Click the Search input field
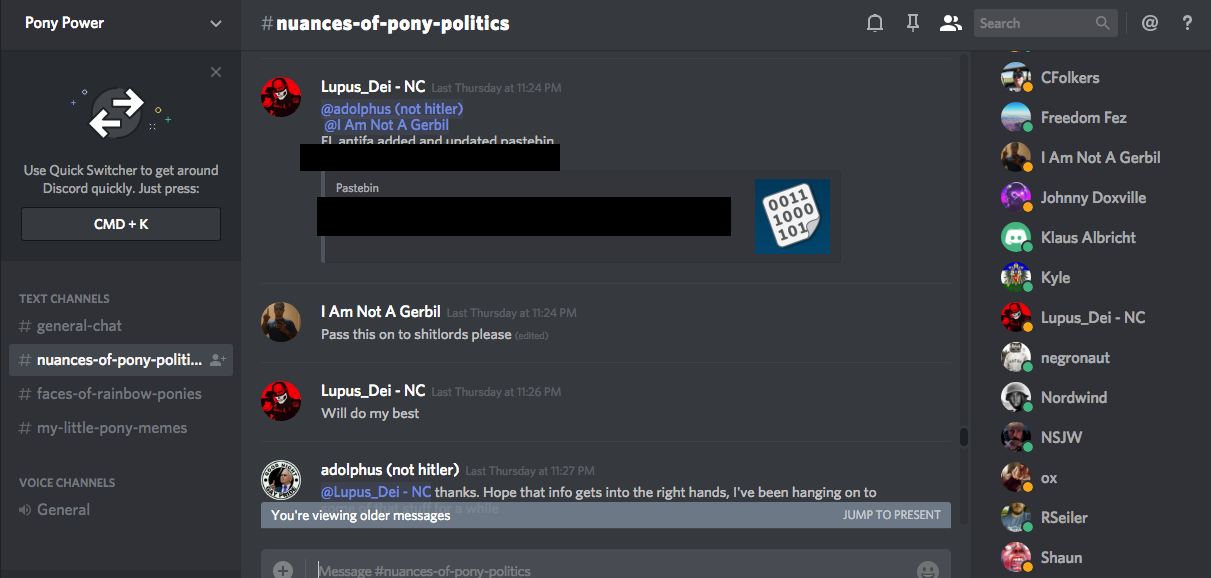 tap(1034, 23)
